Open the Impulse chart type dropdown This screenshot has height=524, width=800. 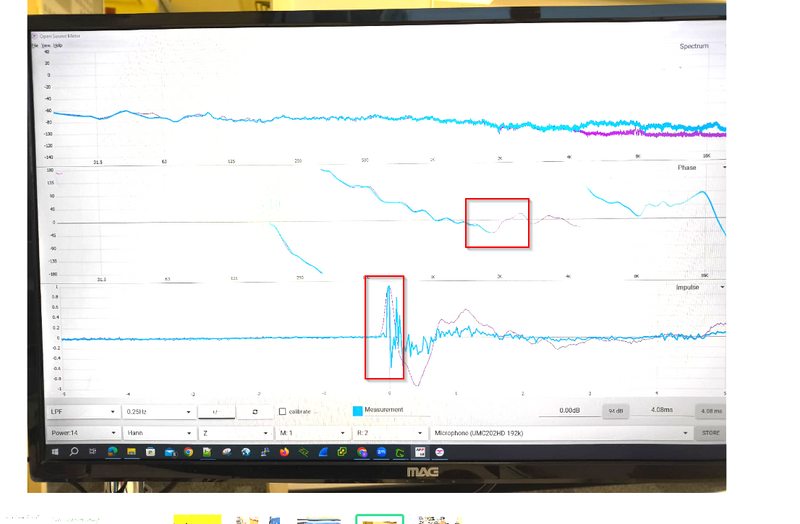point(700,287)
